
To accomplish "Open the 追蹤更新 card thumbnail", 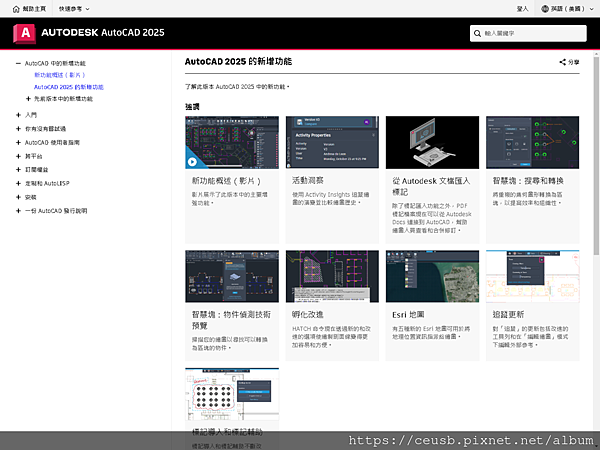I will [533, 276].
